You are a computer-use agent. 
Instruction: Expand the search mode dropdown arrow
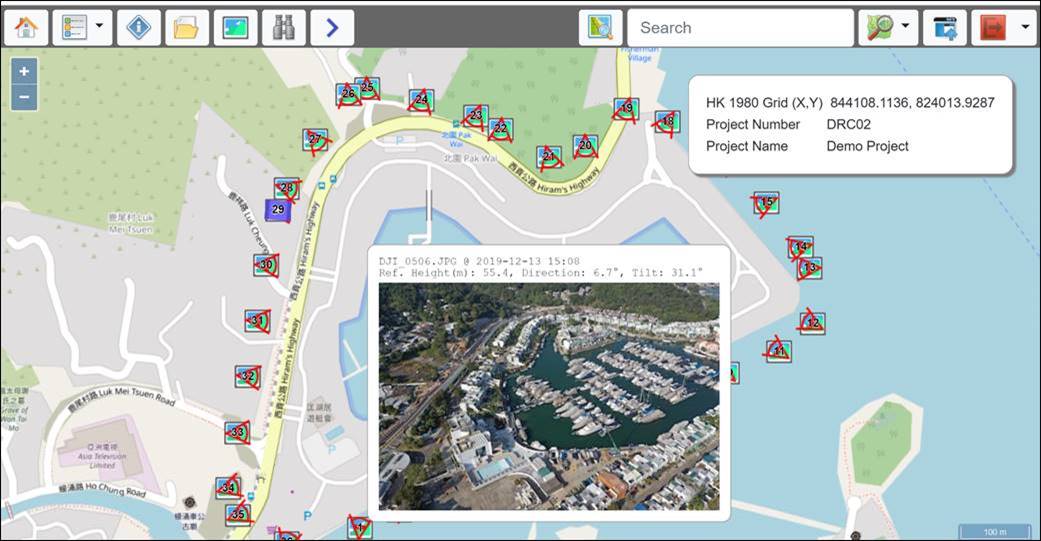pos(906,27)
